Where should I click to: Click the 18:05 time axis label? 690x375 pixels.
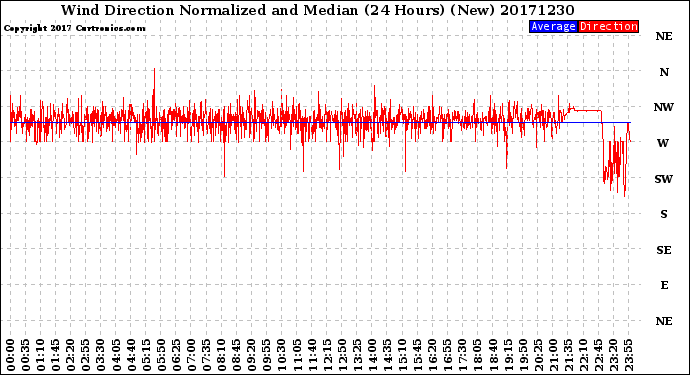click(x=478, y=355)
